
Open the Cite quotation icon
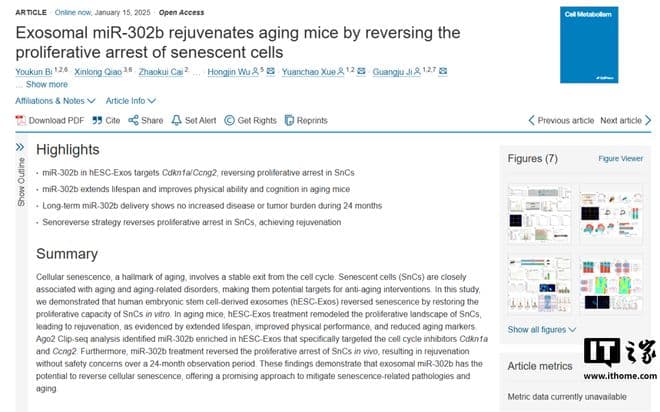[97, 120]
